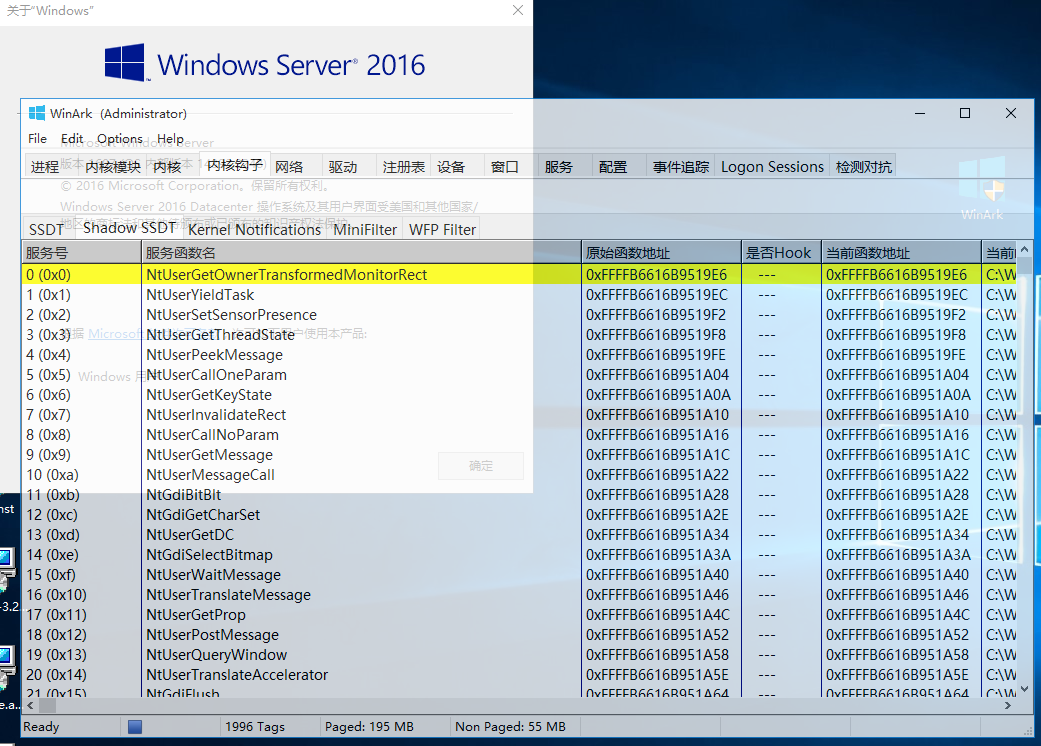
Task: Open the WinArk desktop shortcut icon
Action: click(982, 188)
